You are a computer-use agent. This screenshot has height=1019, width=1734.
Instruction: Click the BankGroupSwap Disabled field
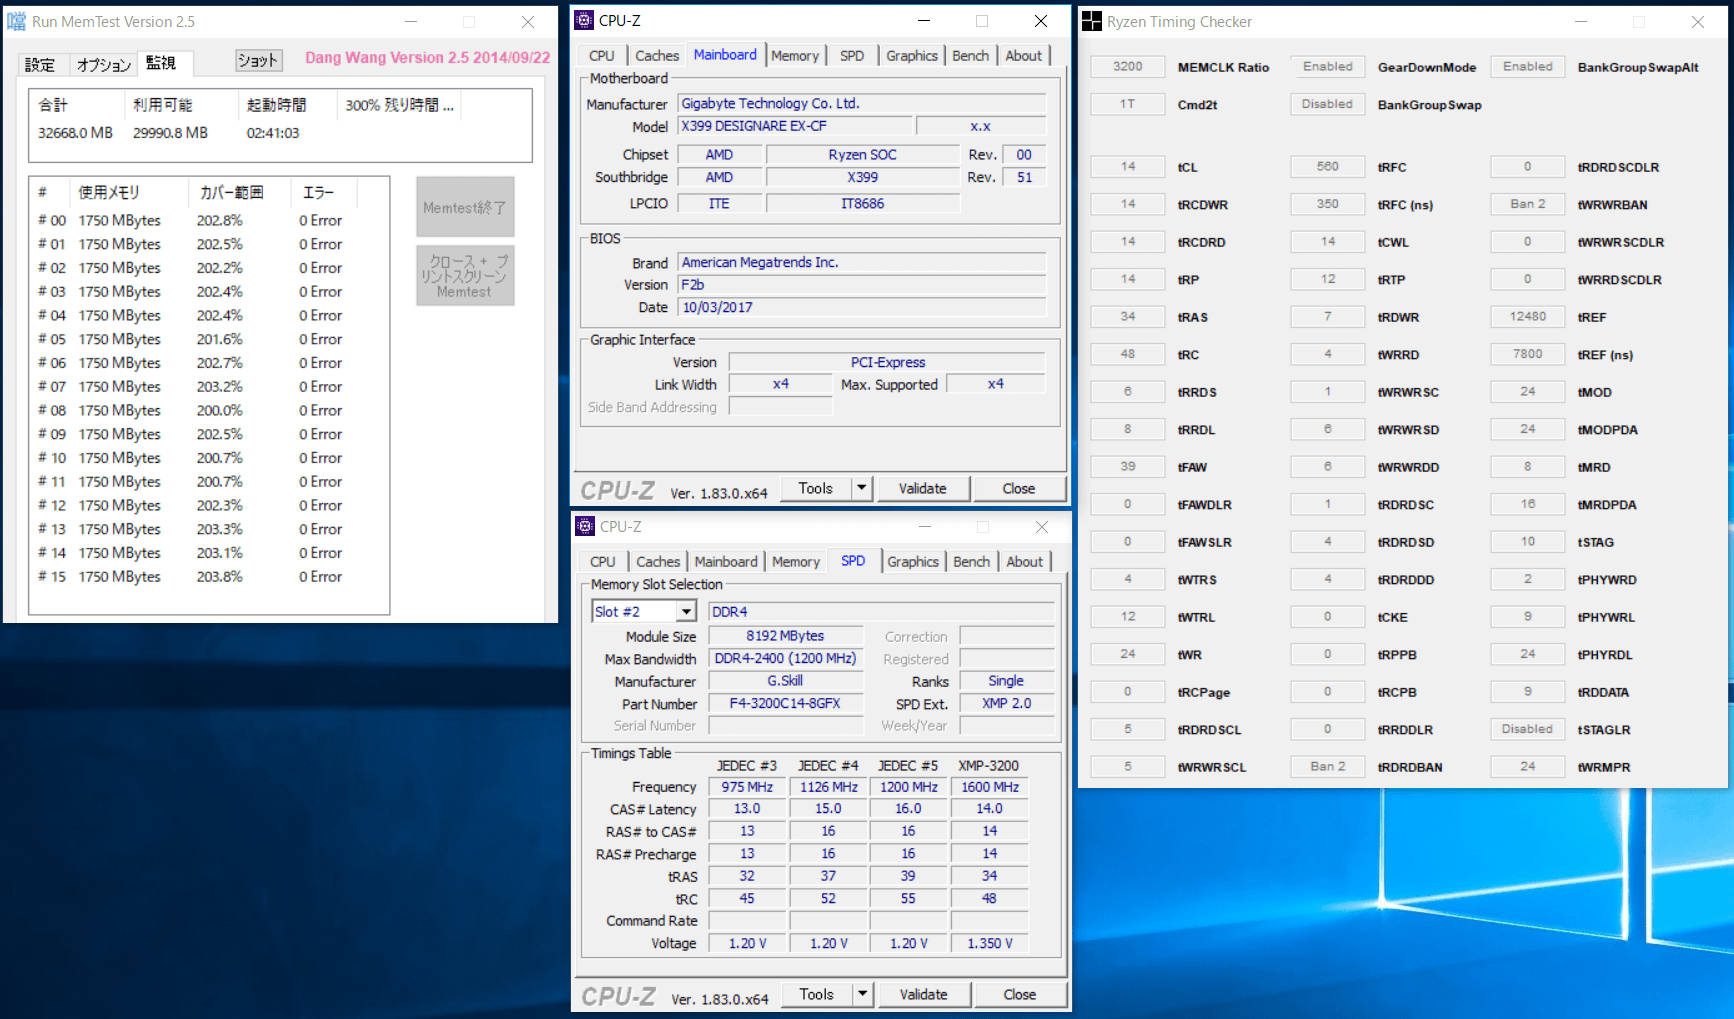[1328, 104]
